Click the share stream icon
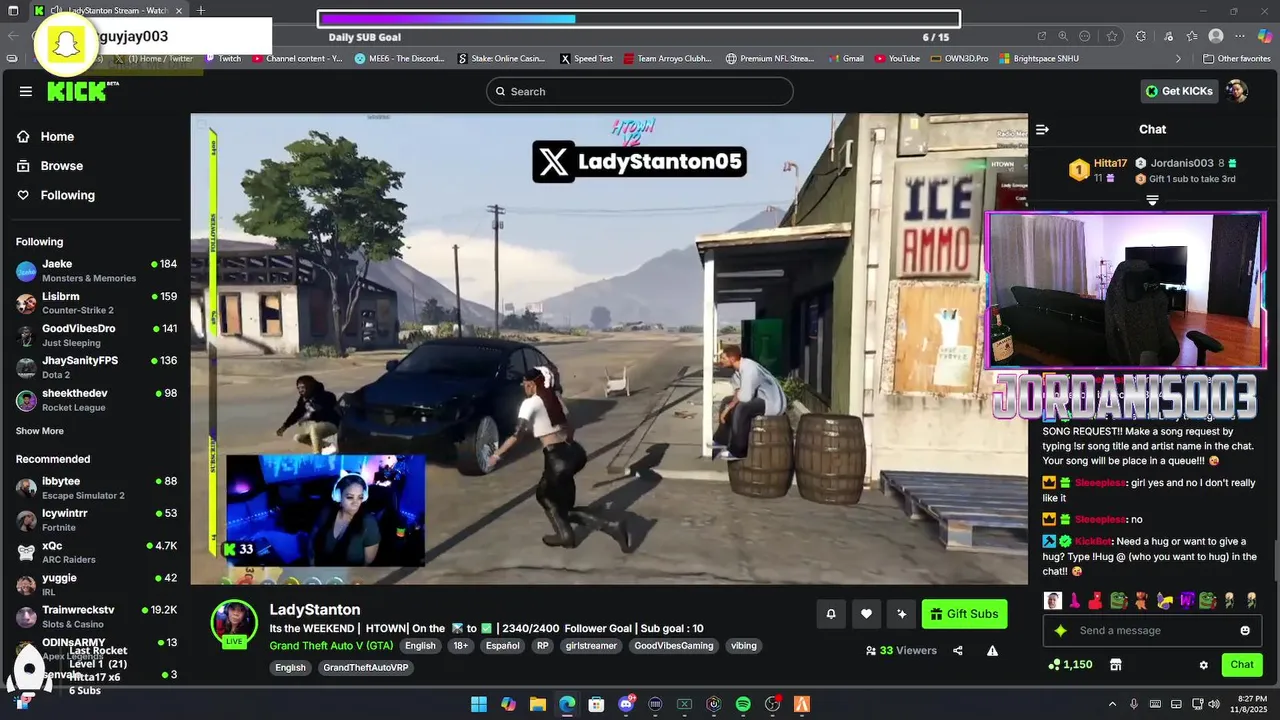Viewport: 1280px width, 720px height. (x=958, y=651)
